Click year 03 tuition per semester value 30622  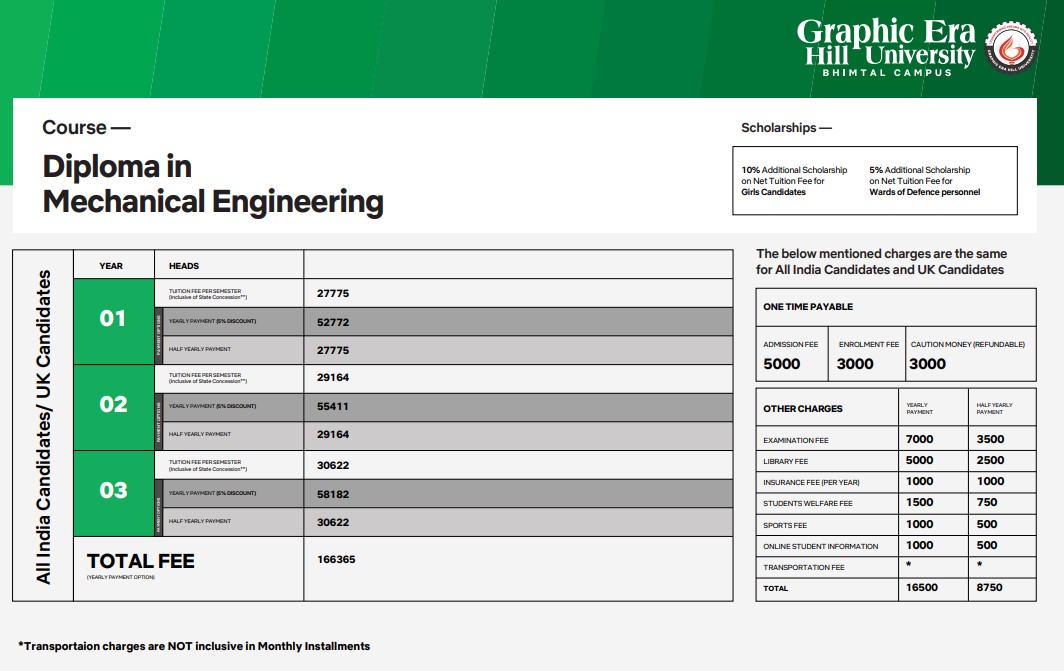(333, 465)
